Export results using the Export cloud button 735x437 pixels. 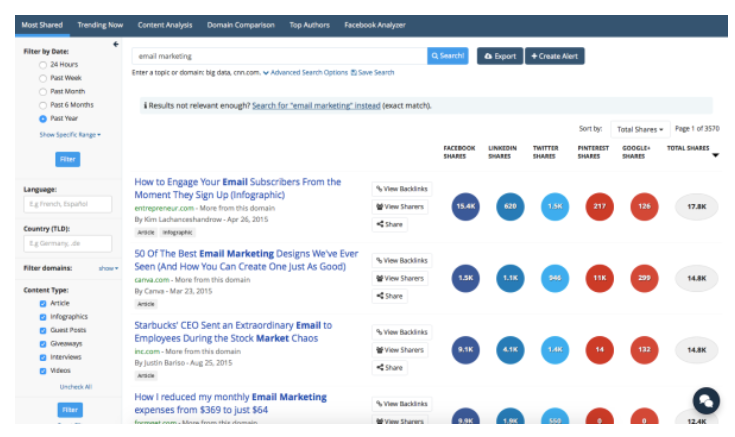499,56
